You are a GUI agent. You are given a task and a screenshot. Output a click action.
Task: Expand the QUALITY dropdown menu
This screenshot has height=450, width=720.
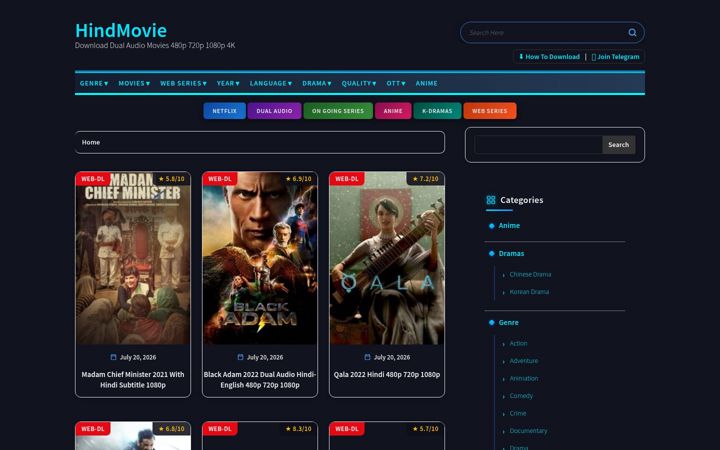click(x=359, y=83)
